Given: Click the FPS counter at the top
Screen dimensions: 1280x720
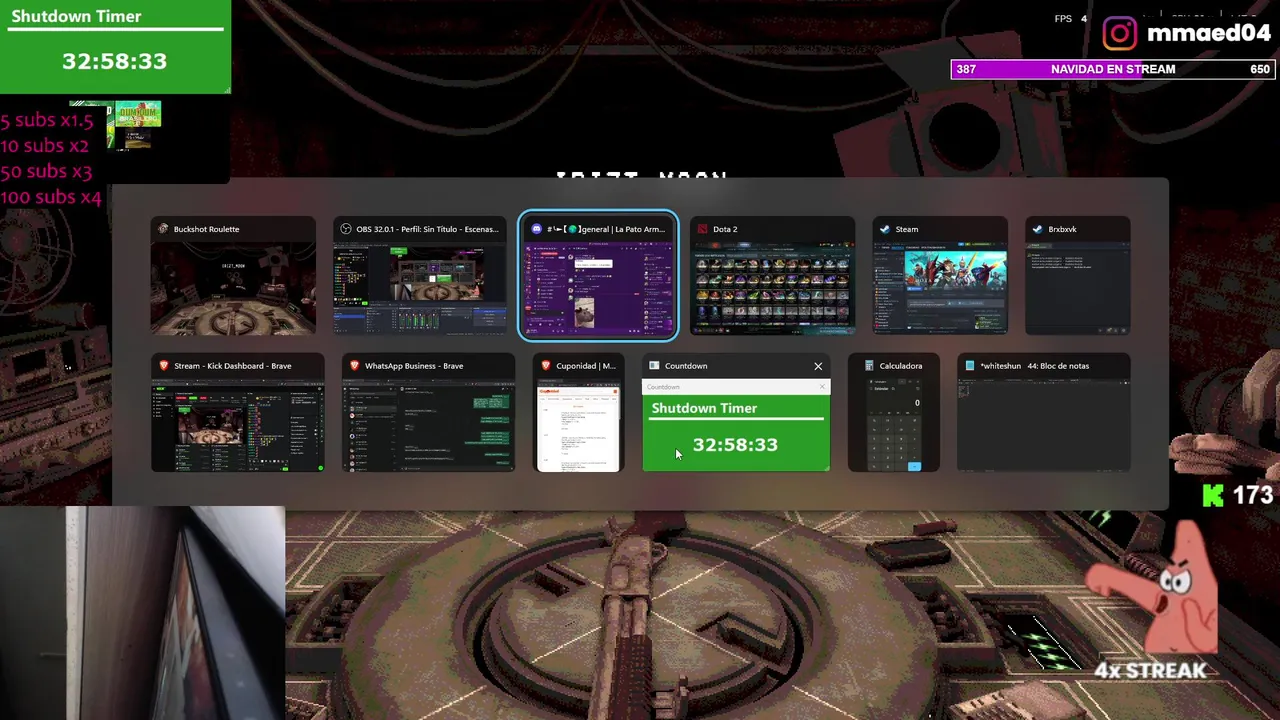Looking at the screenshot, I should point(1070,19).
